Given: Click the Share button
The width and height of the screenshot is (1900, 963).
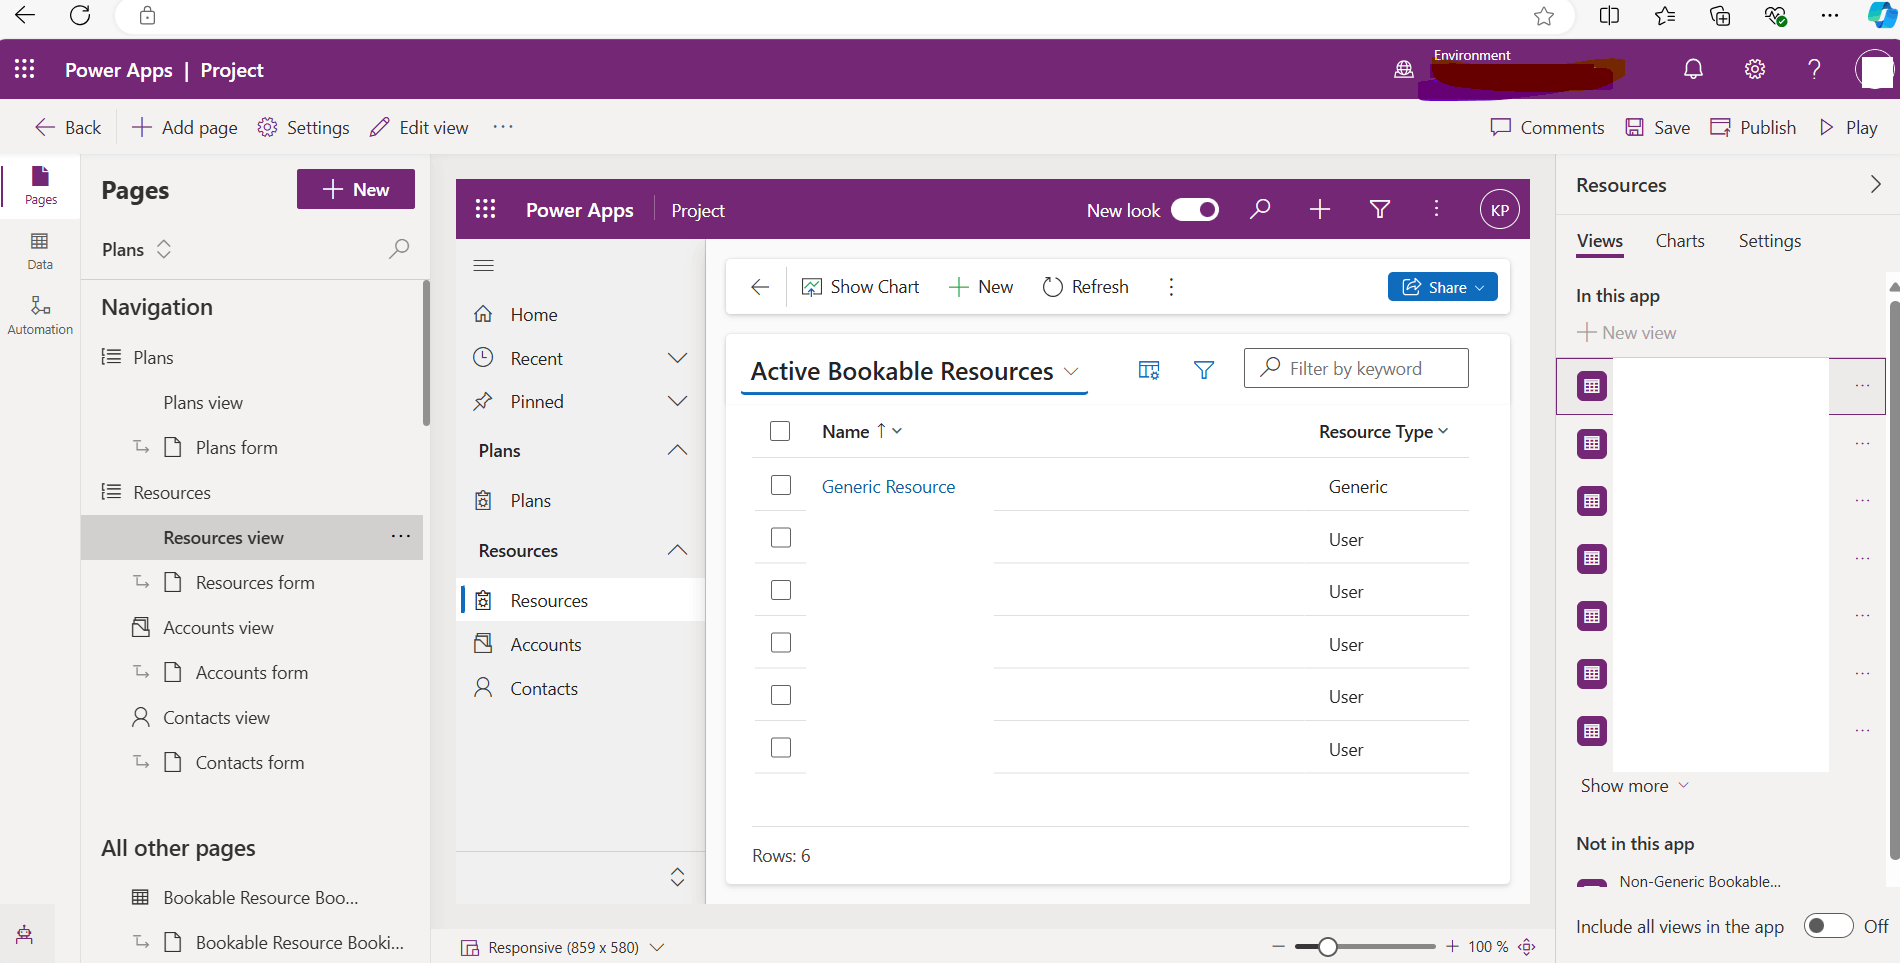Looking at the screenshot, I should tap(1442, 287).
